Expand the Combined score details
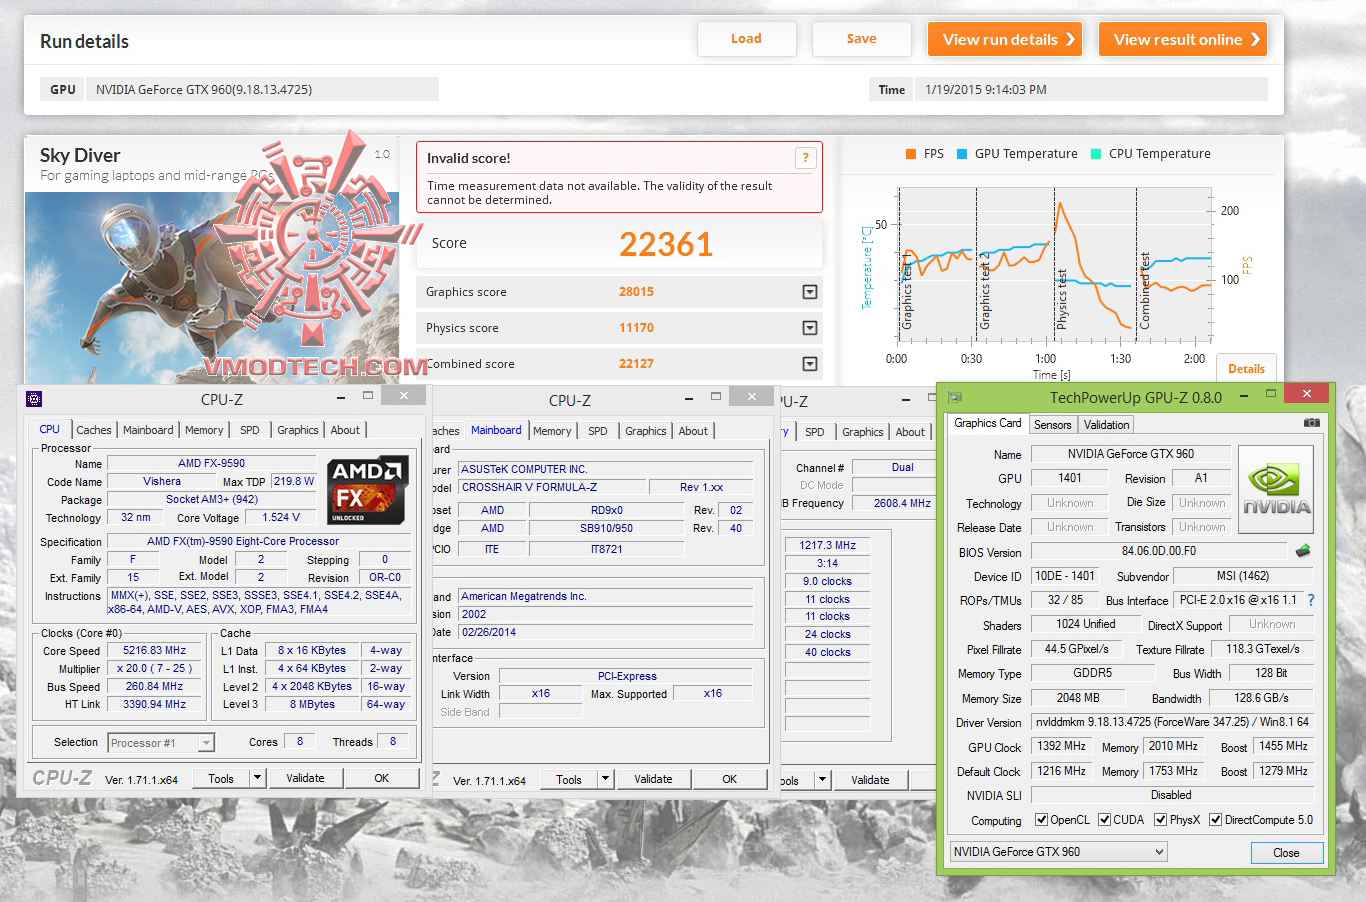1366x902 pixels. coord(810,364)
